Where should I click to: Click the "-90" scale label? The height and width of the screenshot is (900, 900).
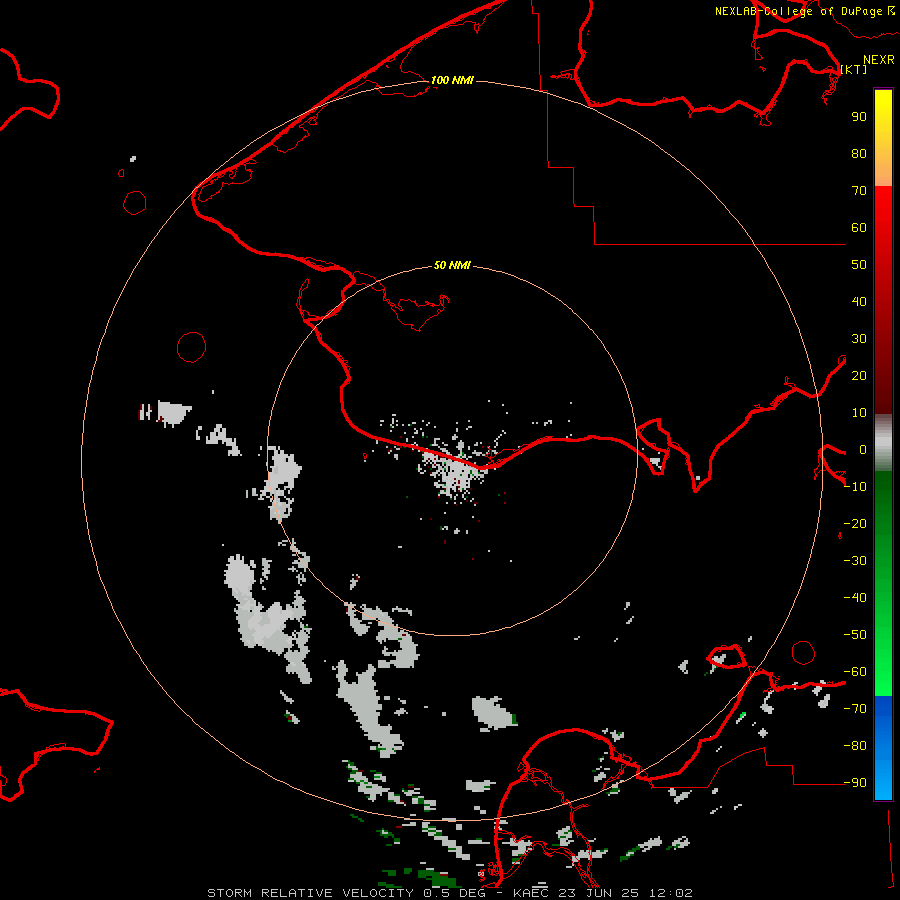pyautogui.click(x=855, y=783)
